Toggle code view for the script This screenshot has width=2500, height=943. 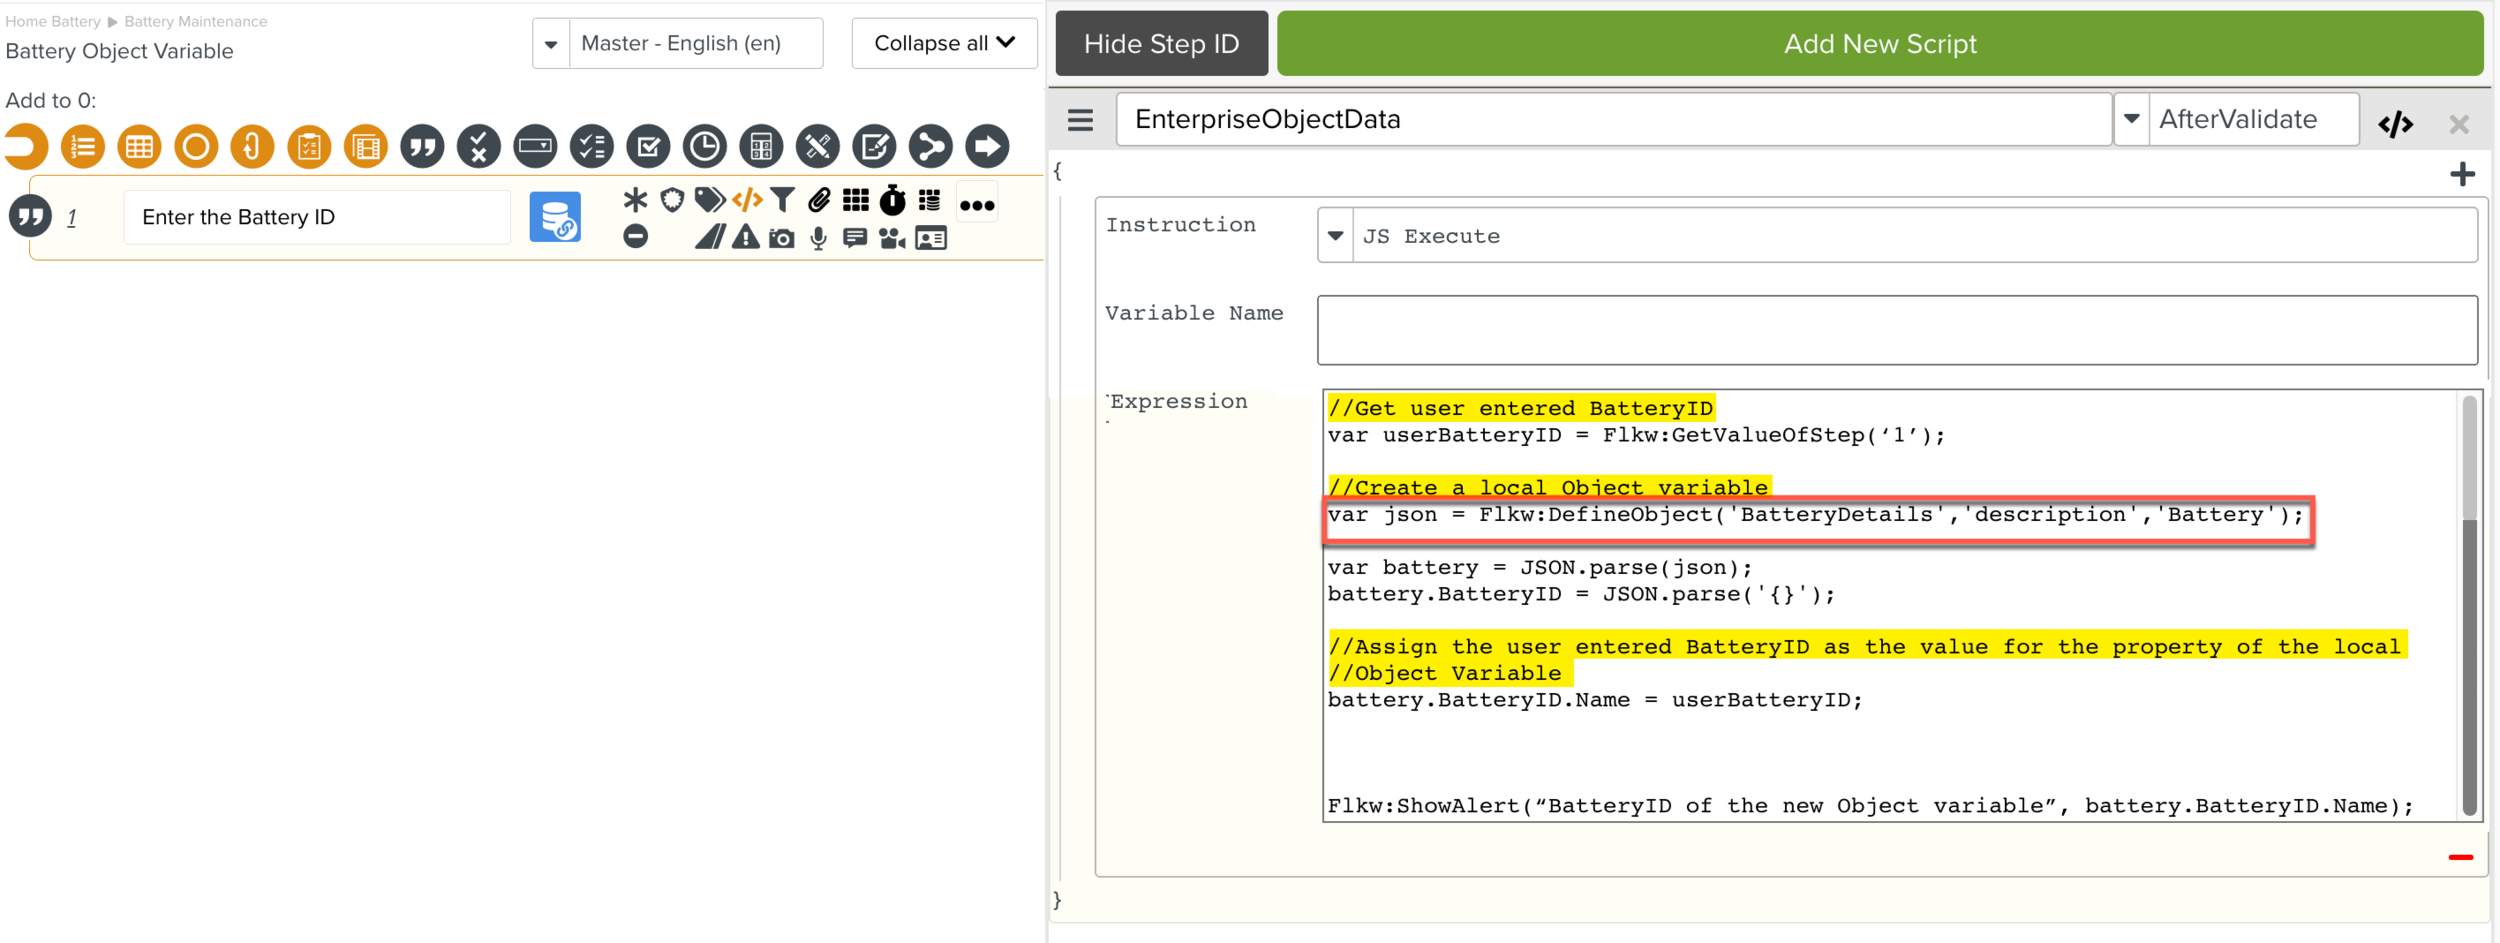(x=2395, y=123)
